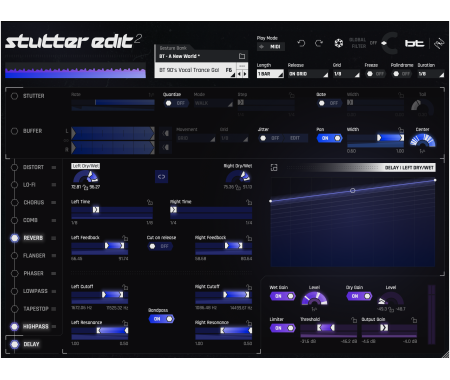
Task: Click the Left Time slider handle
Action: tap(96, 210)
